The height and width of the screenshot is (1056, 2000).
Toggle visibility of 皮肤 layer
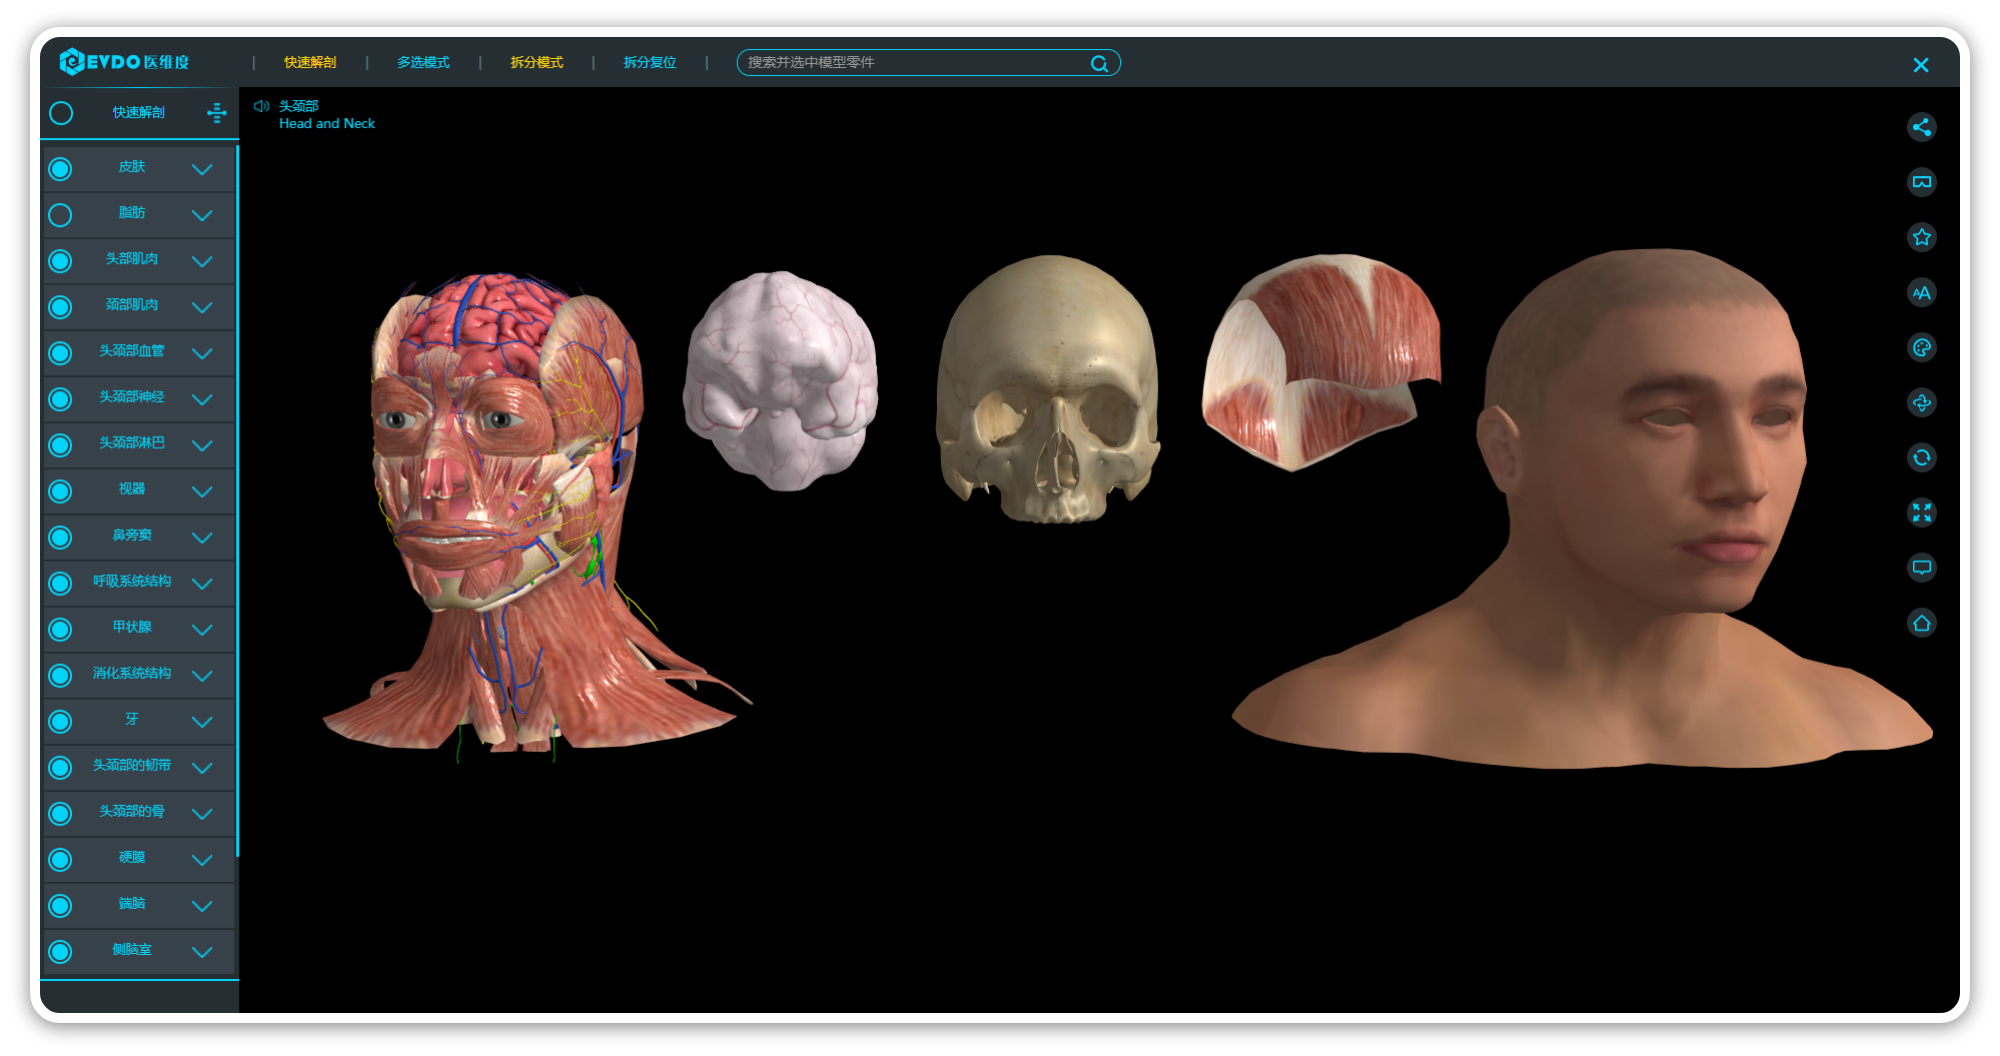click(60, 168)
